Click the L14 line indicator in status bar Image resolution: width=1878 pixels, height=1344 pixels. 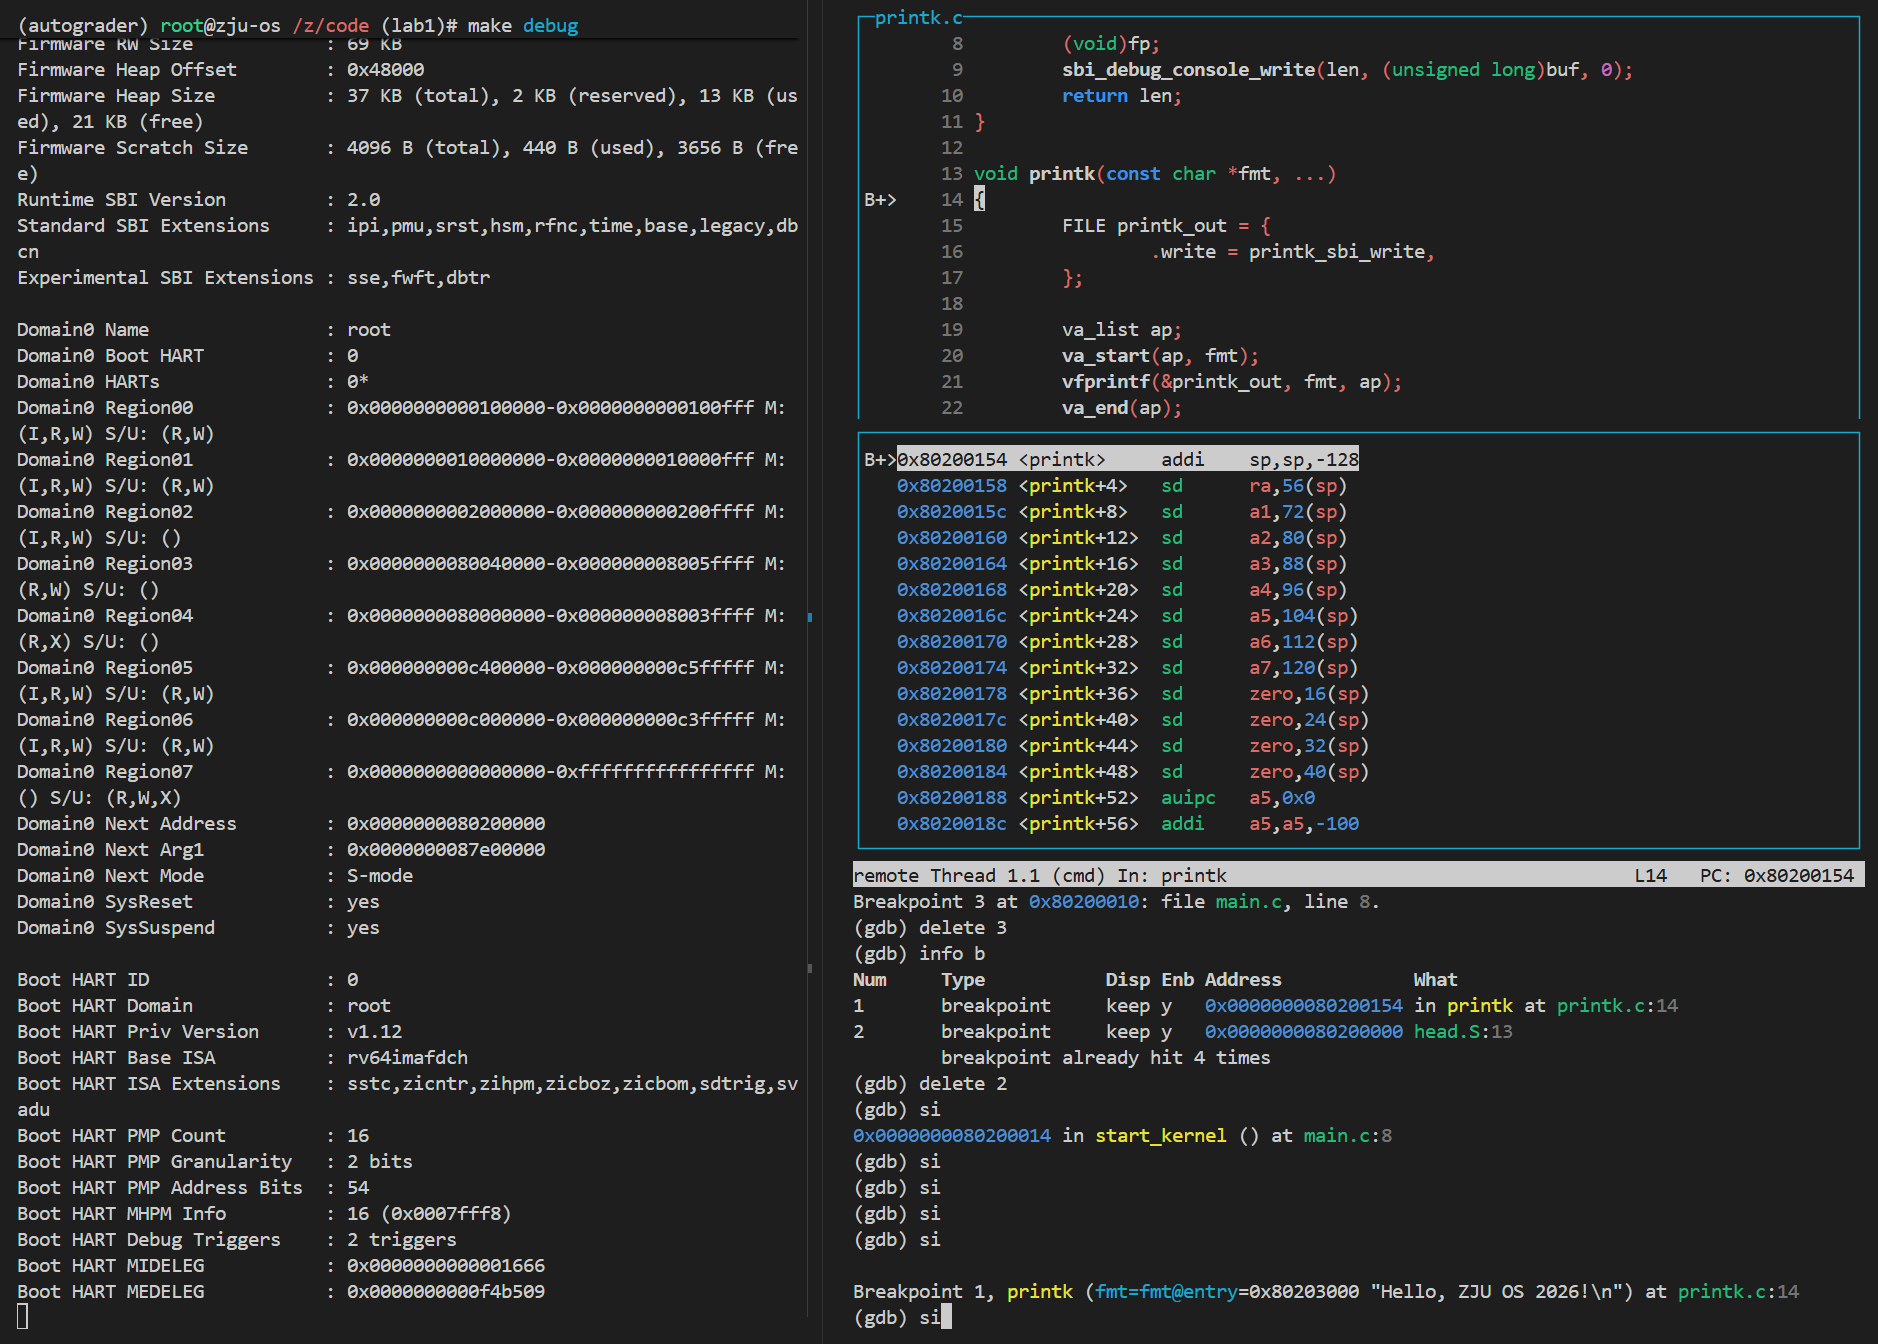[1650, 876]
